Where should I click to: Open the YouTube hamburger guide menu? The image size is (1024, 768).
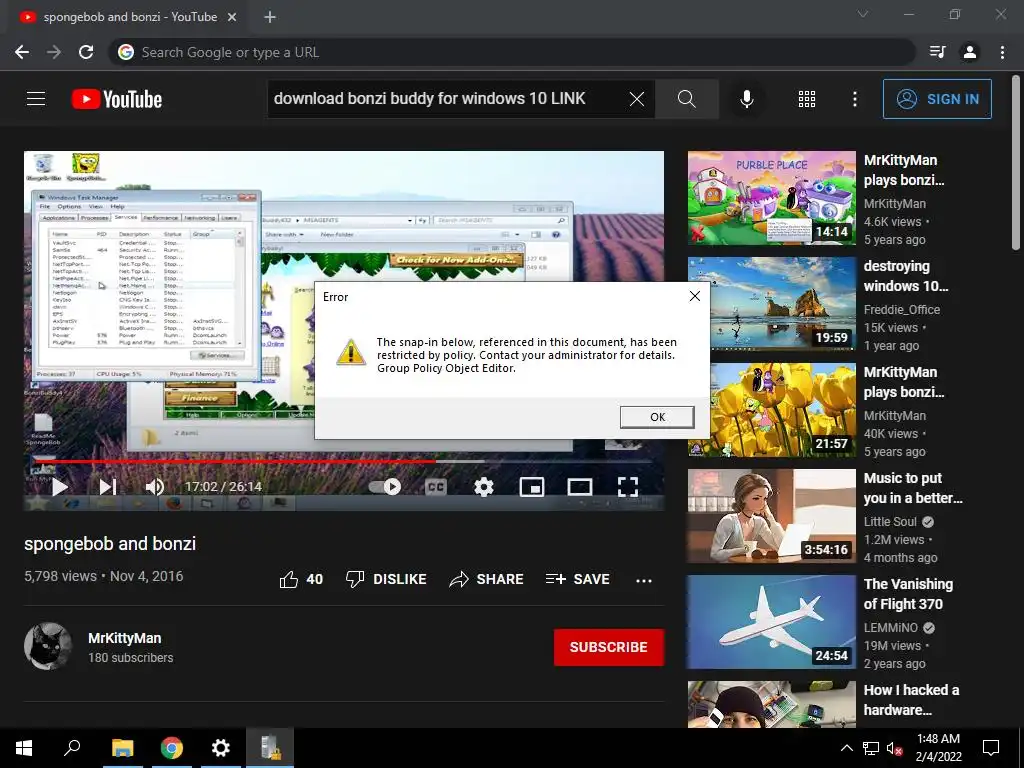(x=36, y=99)
